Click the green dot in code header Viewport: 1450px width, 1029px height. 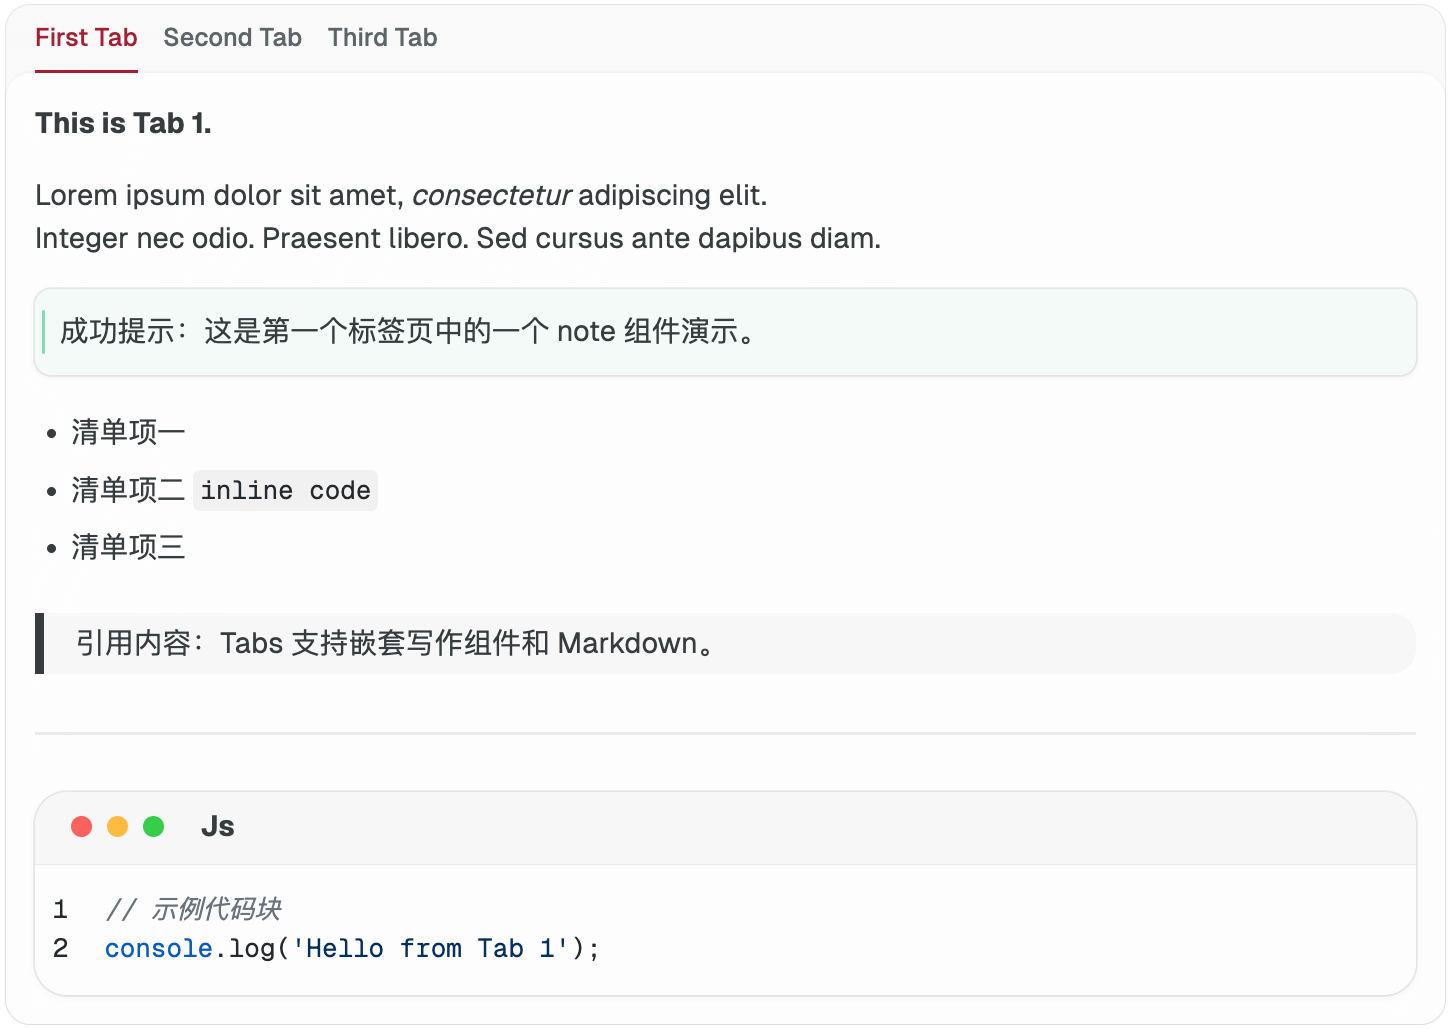(154, 826)
